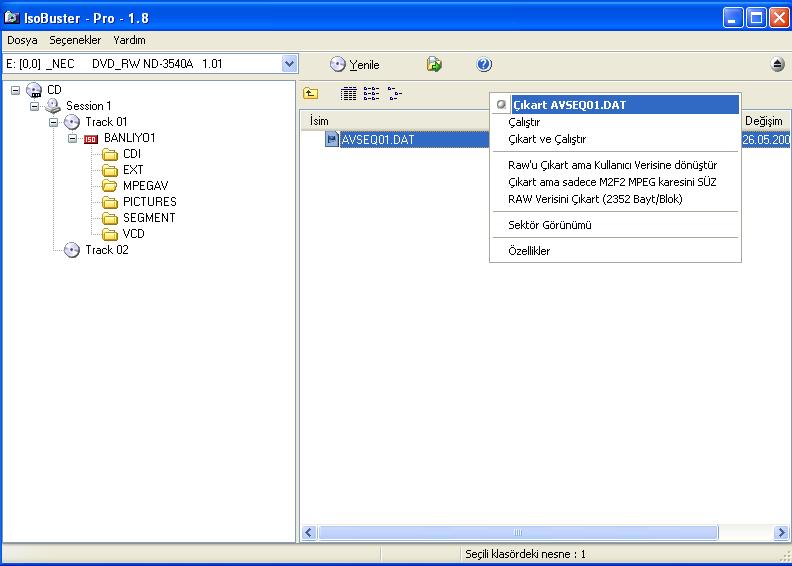Switch to the list view icon
This screenshot has width=792, height=566.
(x=371, y=94)
